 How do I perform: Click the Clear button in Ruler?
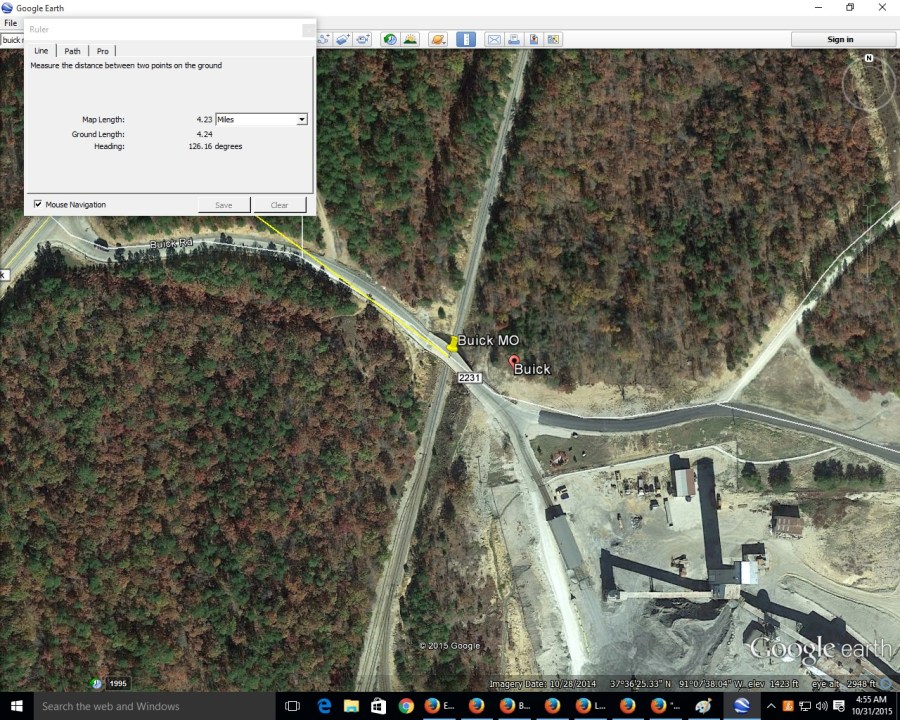click(279, 205)
